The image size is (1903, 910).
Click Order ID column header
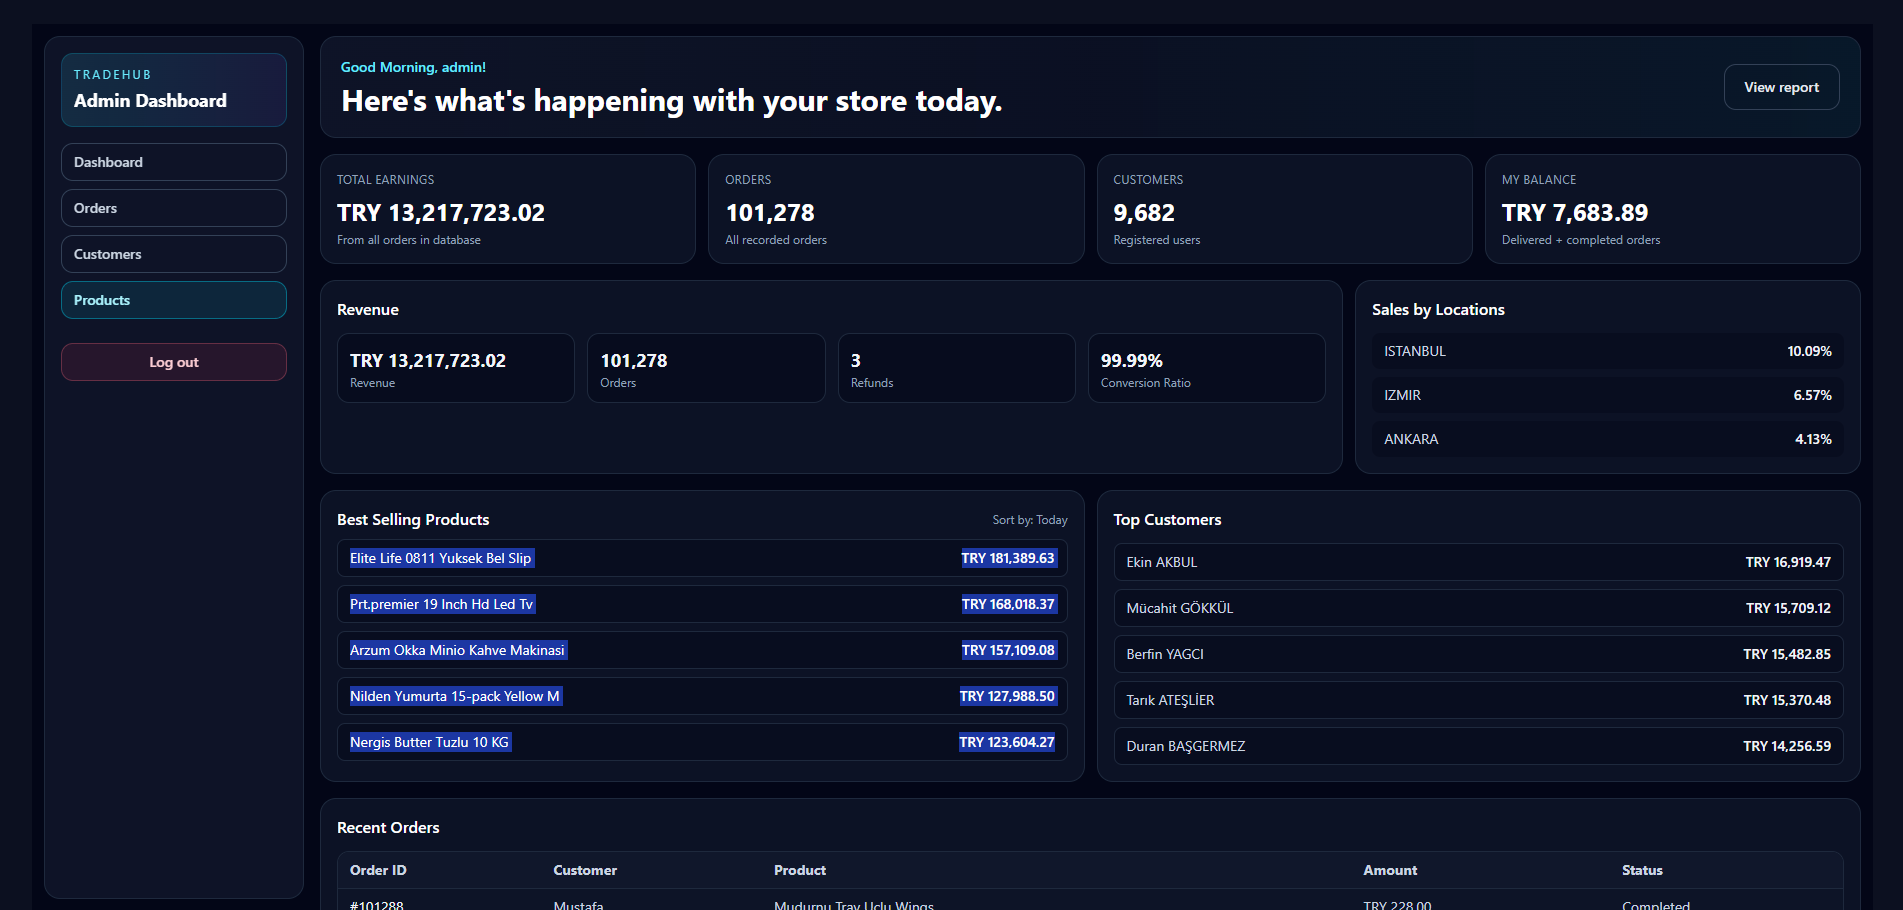click(378, 870)
